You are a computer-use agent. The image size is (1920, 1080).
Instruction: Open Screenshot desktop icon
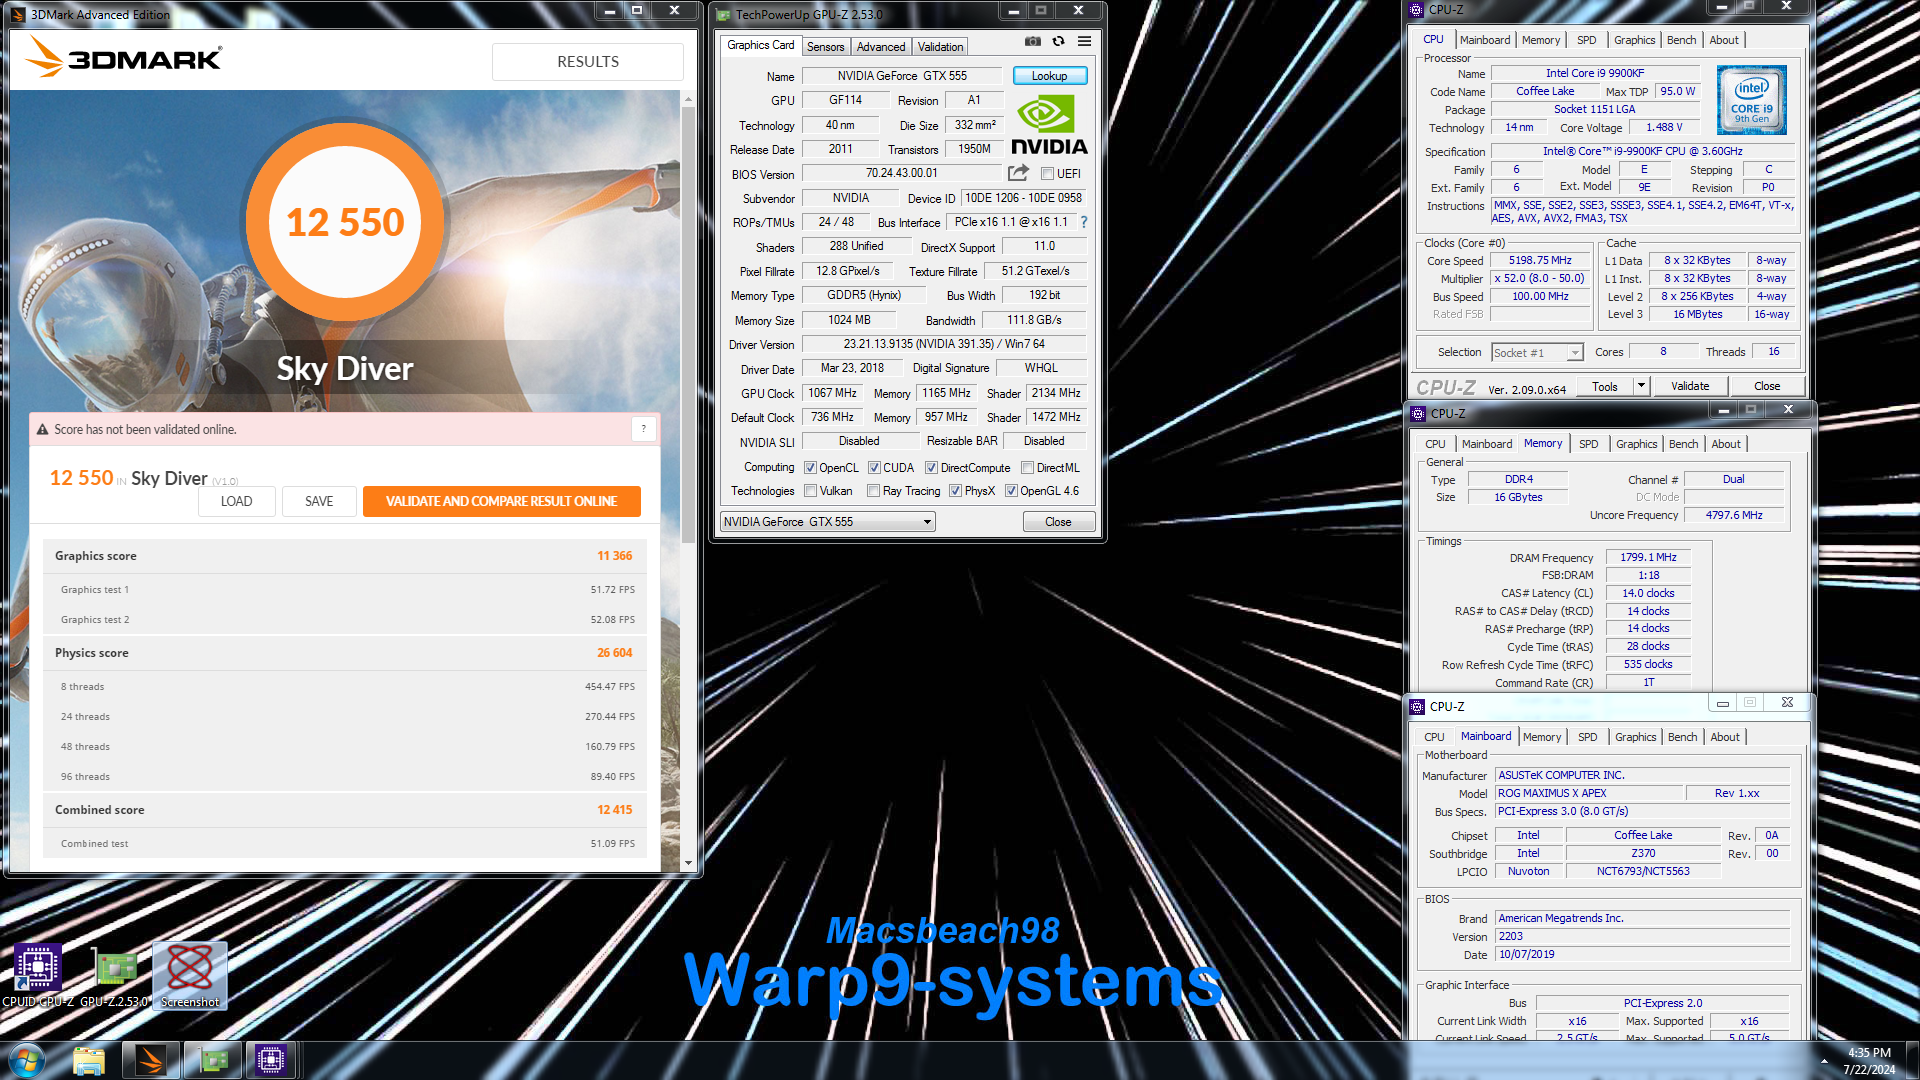[190, 976]
